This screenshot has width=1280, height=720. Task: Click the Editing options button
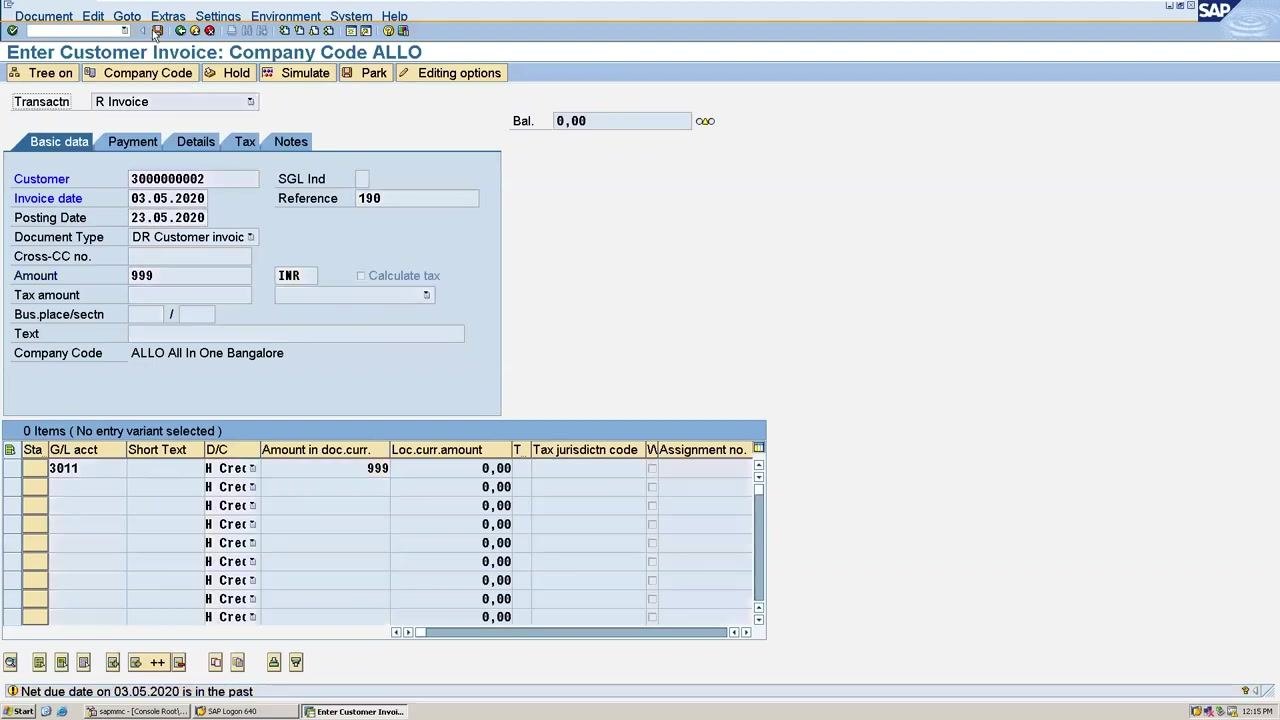pyautogui.click(x=450, y=73)
